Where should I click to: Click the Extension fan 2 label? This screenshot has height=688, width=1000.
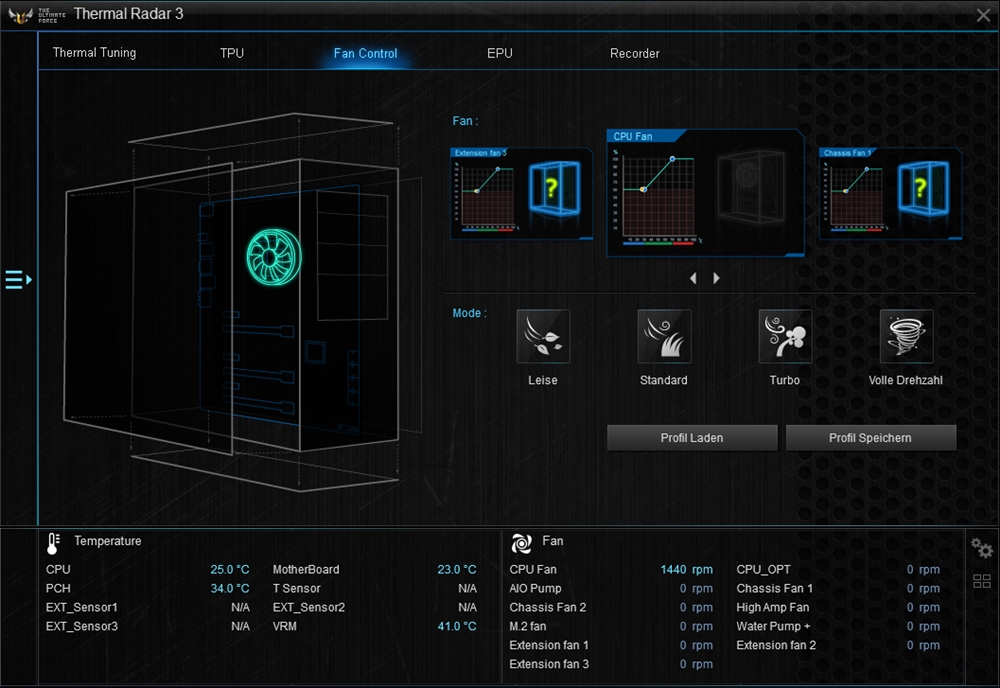776,645
